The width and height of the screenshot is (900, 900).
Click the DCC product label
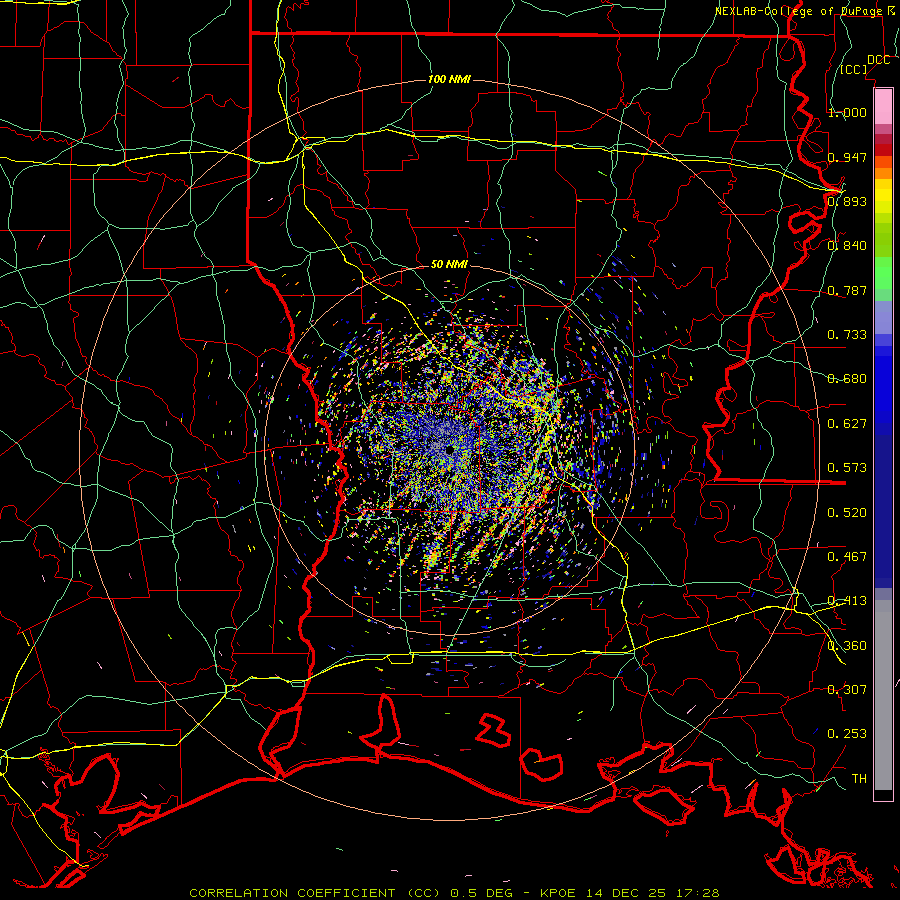(x=878, y=60)
